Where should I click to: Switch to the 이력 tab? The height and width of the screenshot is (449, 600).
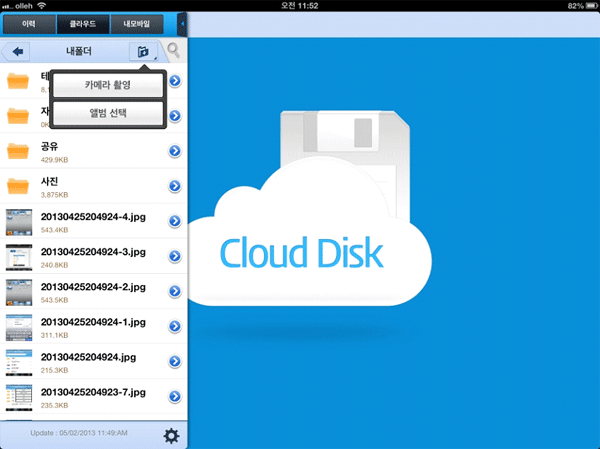(29, 24)
